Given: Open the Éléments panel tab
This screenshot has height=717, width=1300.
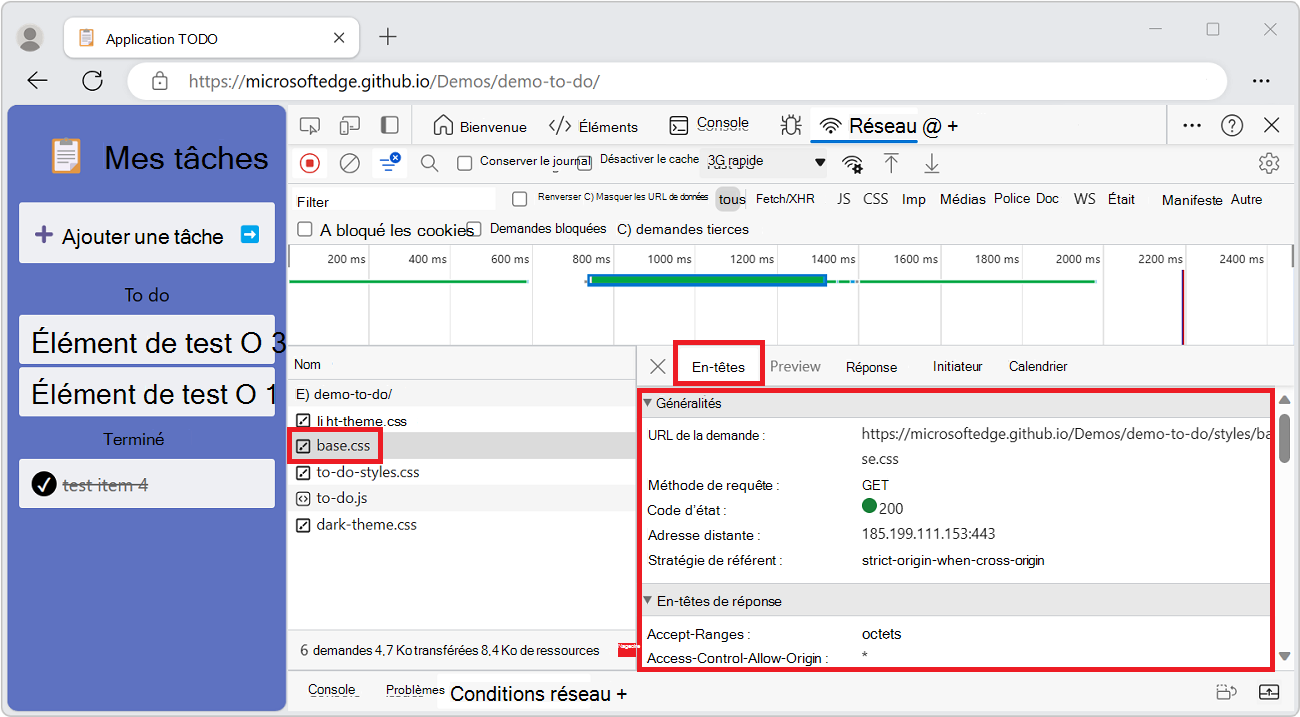Looking at the screenshot, I should click(593, 127).
